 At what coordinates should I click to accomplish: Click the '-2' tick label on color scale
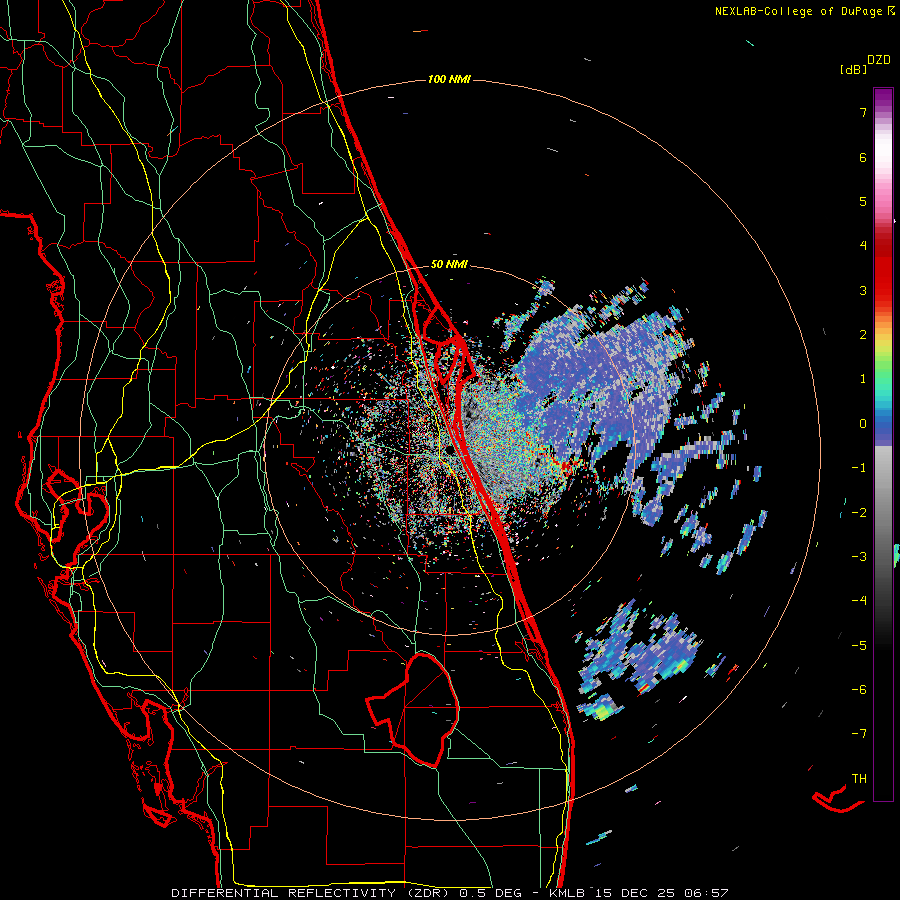coord(859,513)
